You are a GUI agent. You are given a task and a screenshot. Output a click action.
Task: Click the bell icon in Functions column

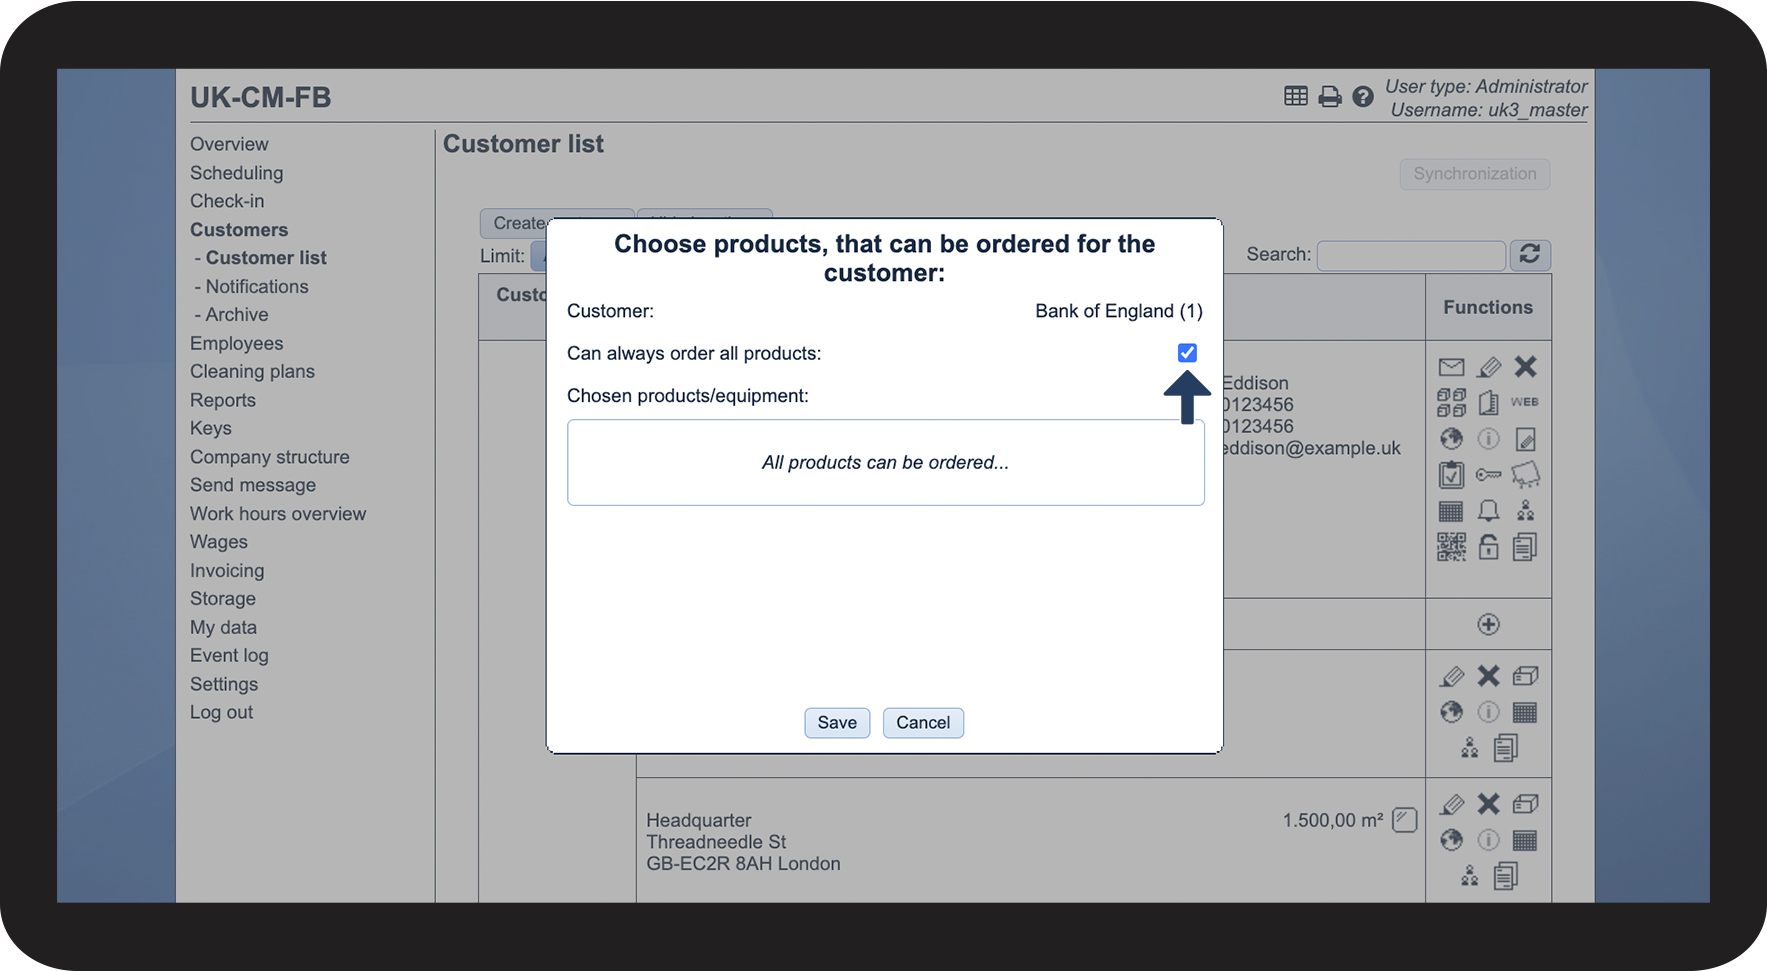1489,511
